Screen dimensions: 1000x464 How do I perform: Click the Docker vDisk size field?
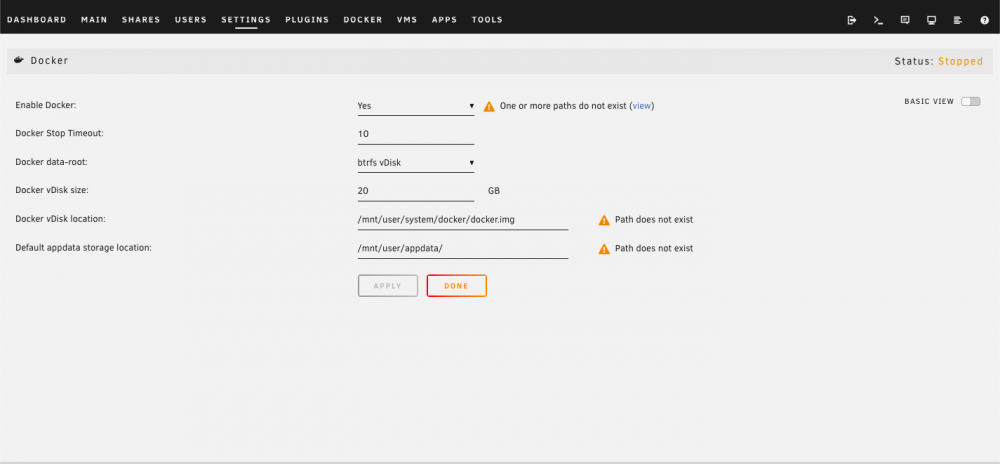416,191
